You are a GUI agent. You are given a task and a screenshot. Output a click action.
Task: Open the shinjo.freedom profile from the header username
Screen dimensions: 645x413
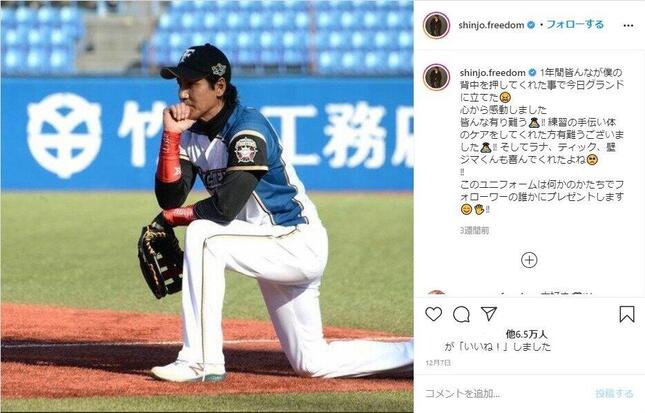point(491,25)
